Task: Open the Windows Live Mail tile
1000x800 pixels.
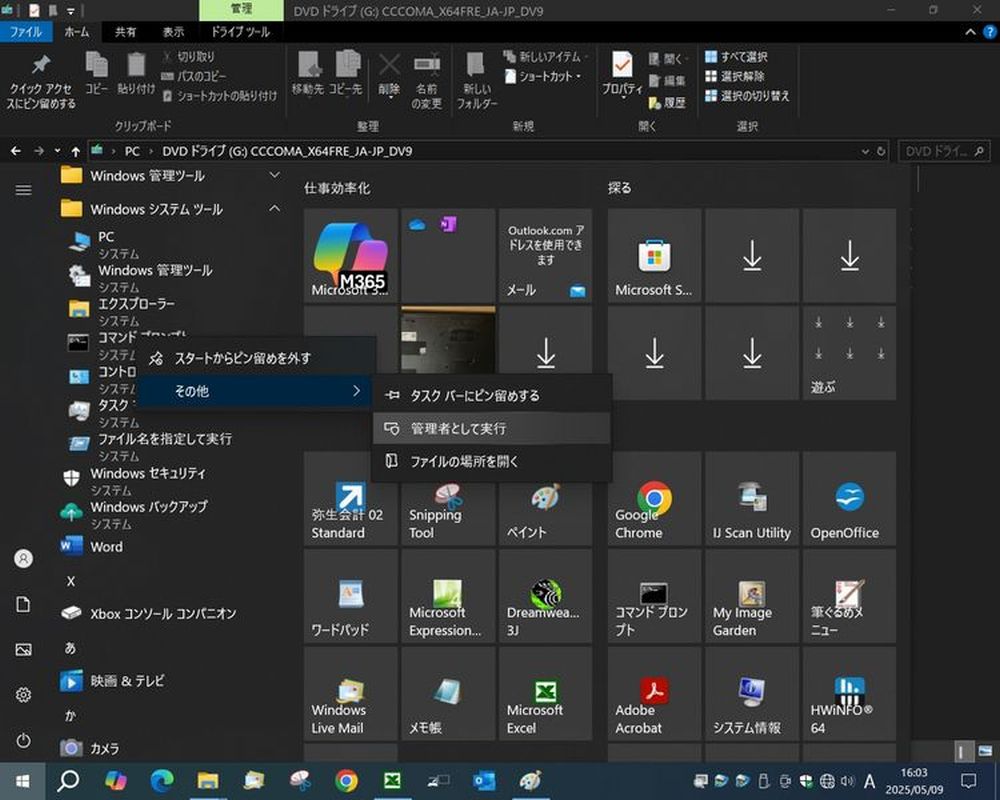Action: (x=351, y=693)
